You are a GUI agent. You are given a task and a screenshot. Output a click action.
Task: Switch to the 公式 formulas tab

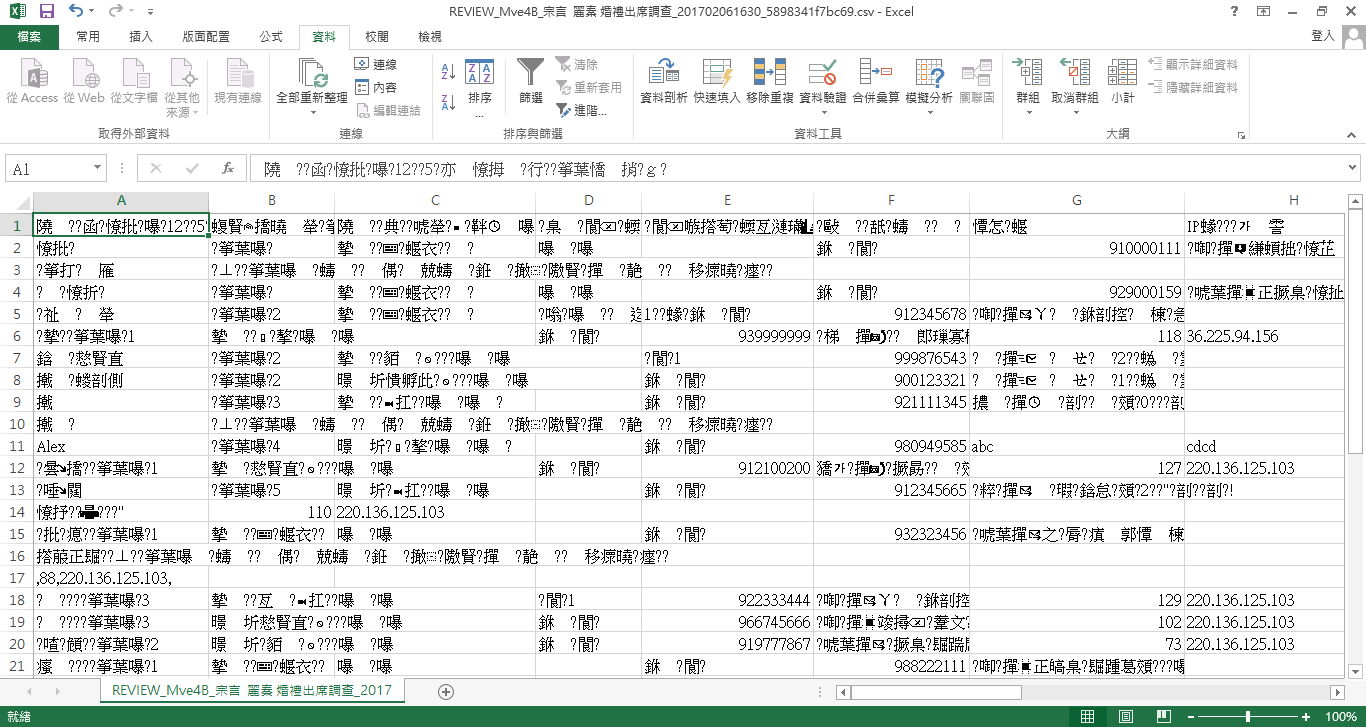pos(270,37)
